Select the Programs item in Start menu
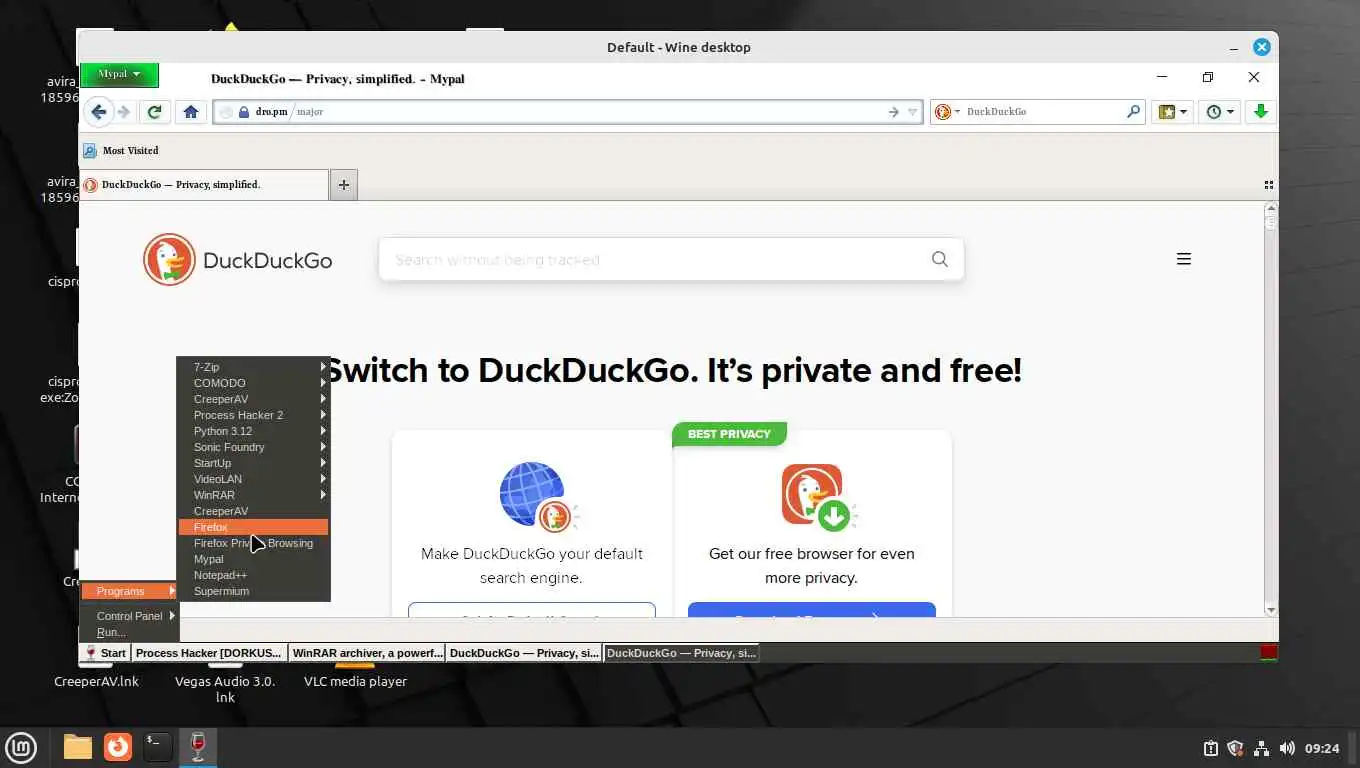Viewport: 1360px width, 768px height. point(129,591)
